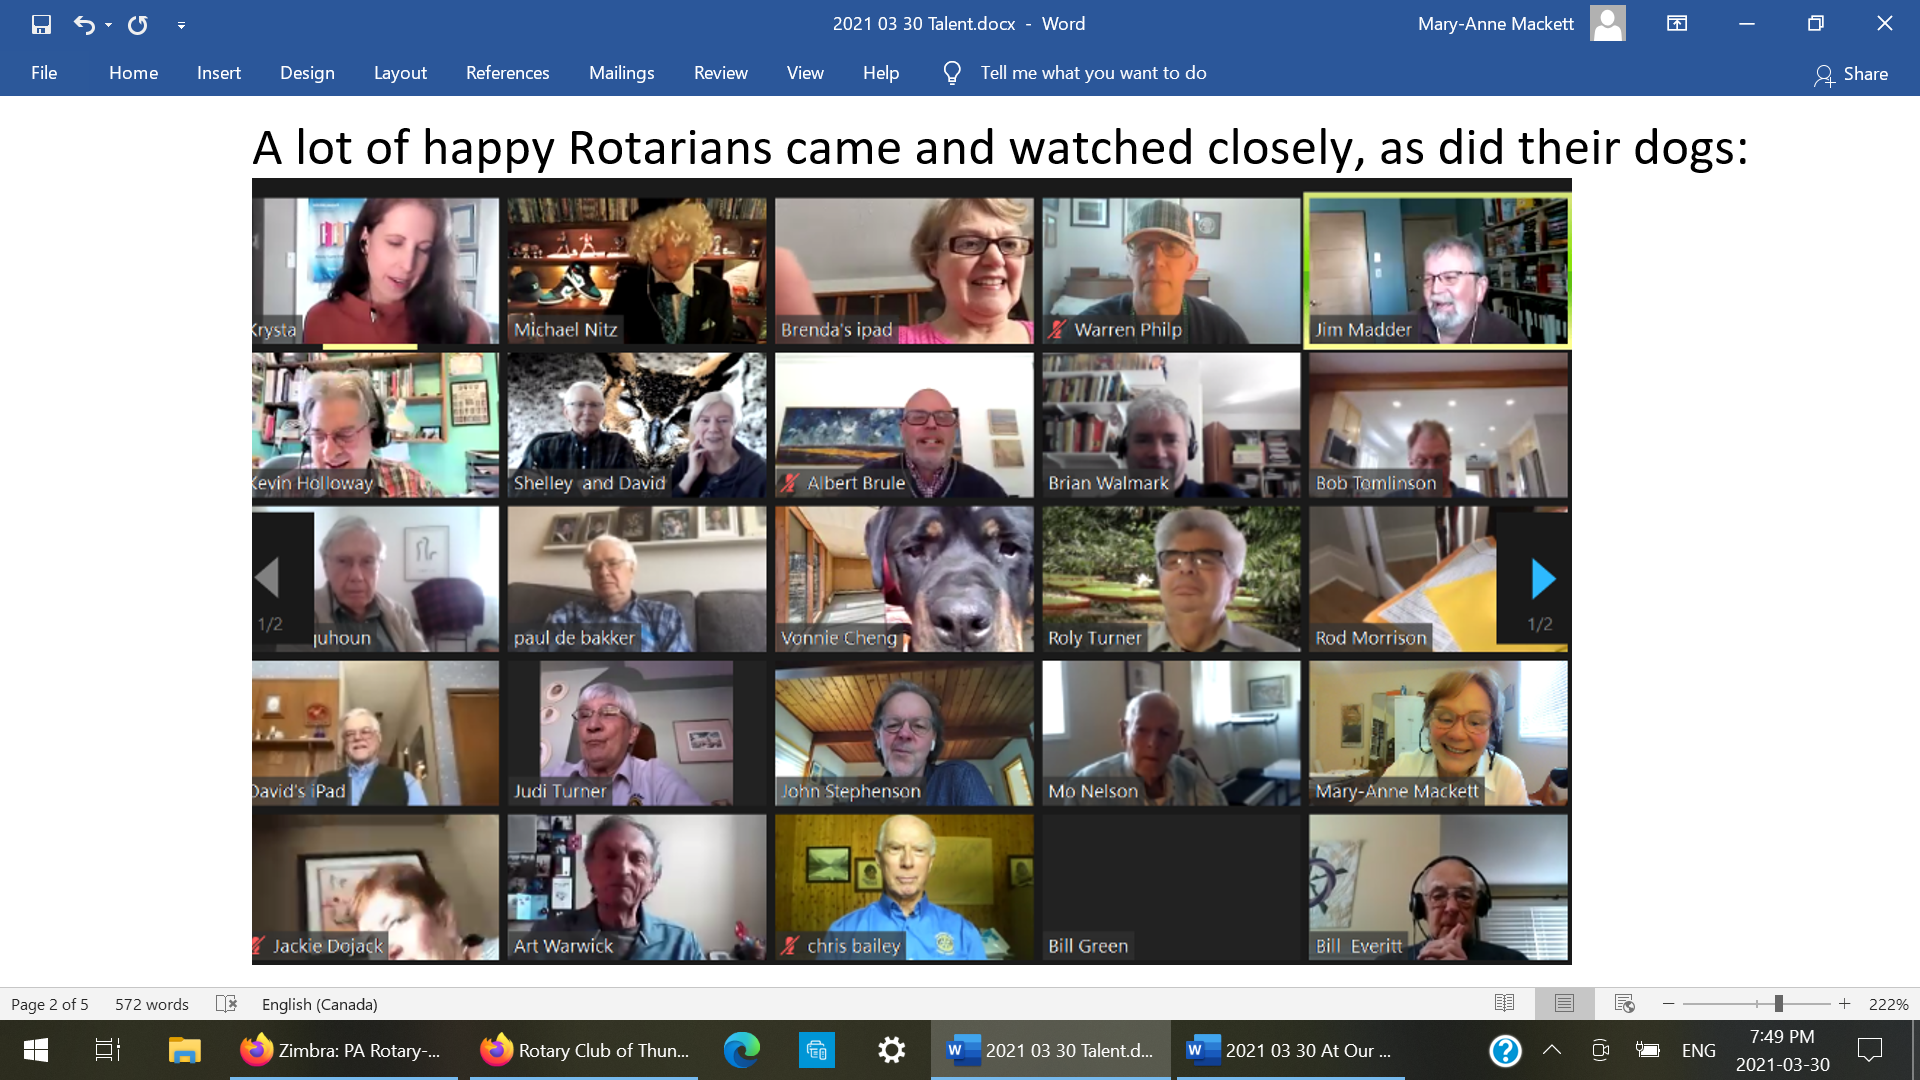Click the Save icon in quick access toolbar
1920x1080 pixels.
tap(41, 24)
